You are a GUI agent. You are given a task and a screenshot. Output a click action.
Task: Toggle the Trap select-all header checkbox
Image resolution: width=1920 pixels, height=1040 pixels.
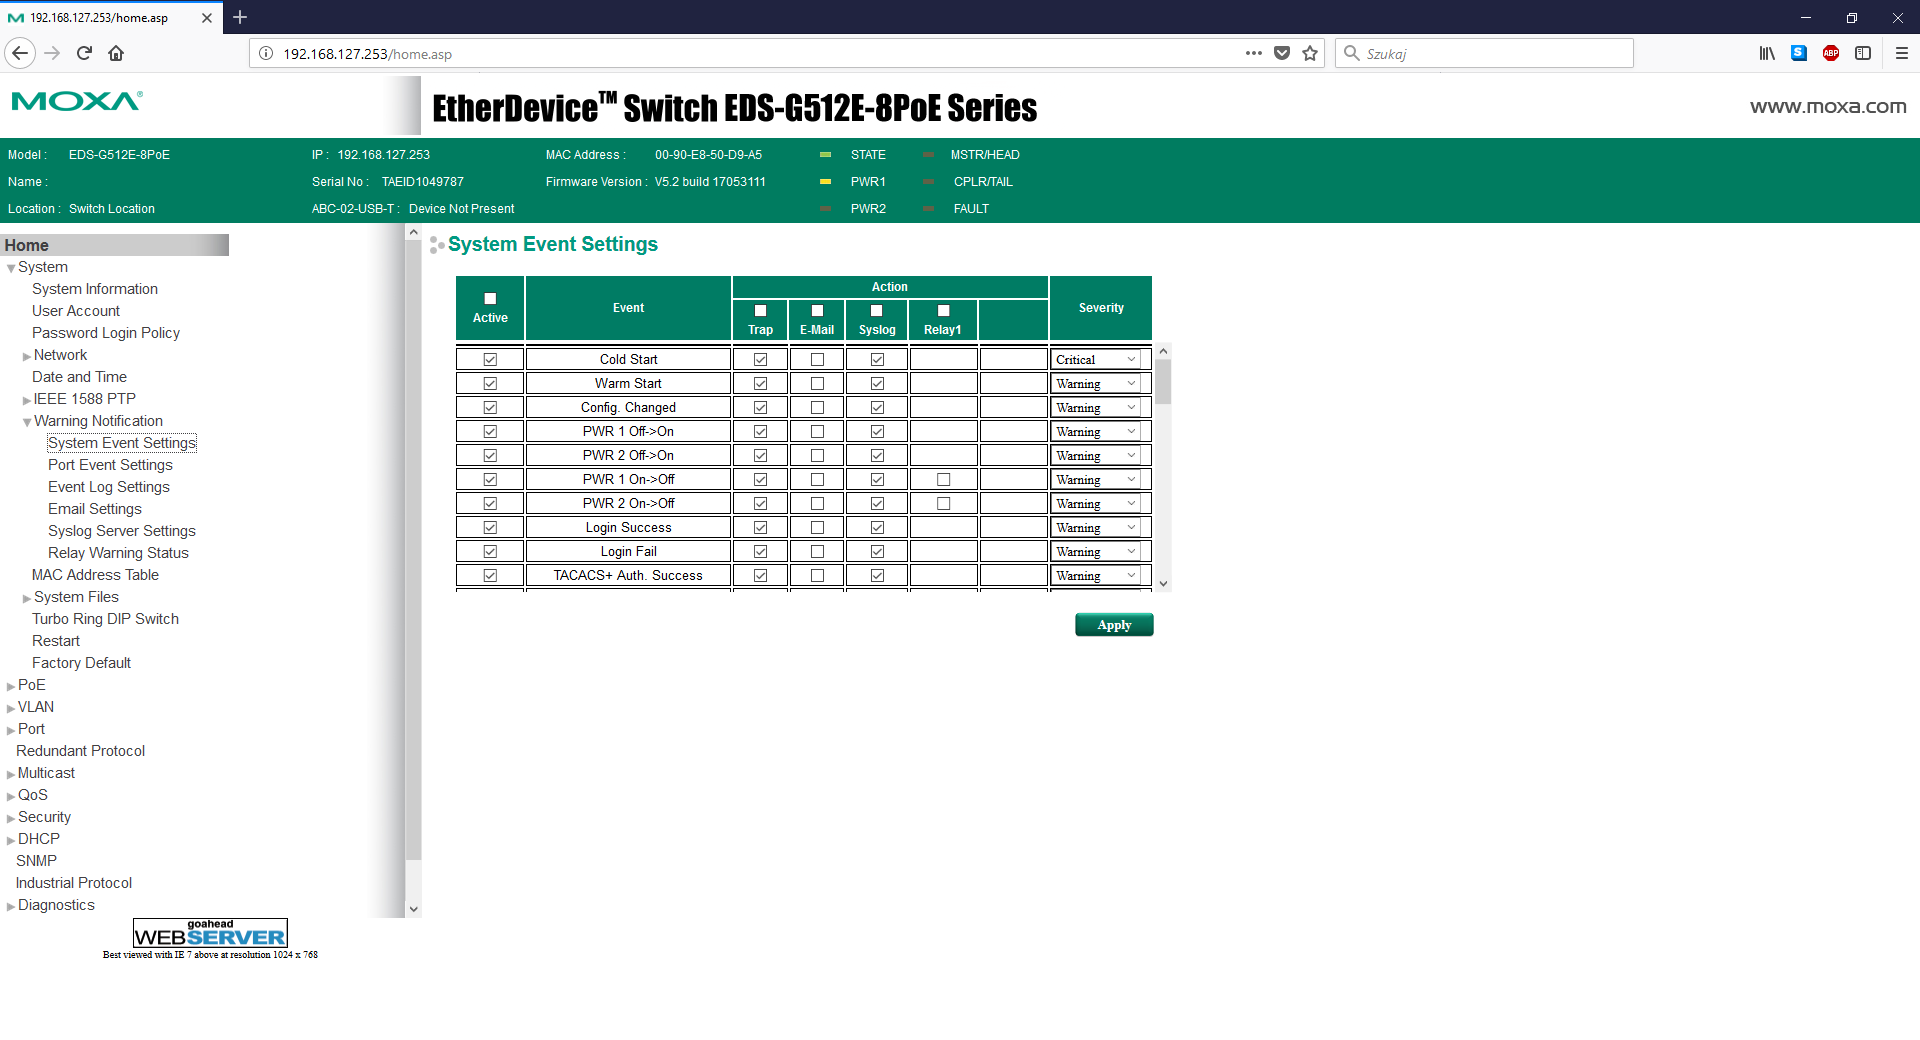(760, 311)
